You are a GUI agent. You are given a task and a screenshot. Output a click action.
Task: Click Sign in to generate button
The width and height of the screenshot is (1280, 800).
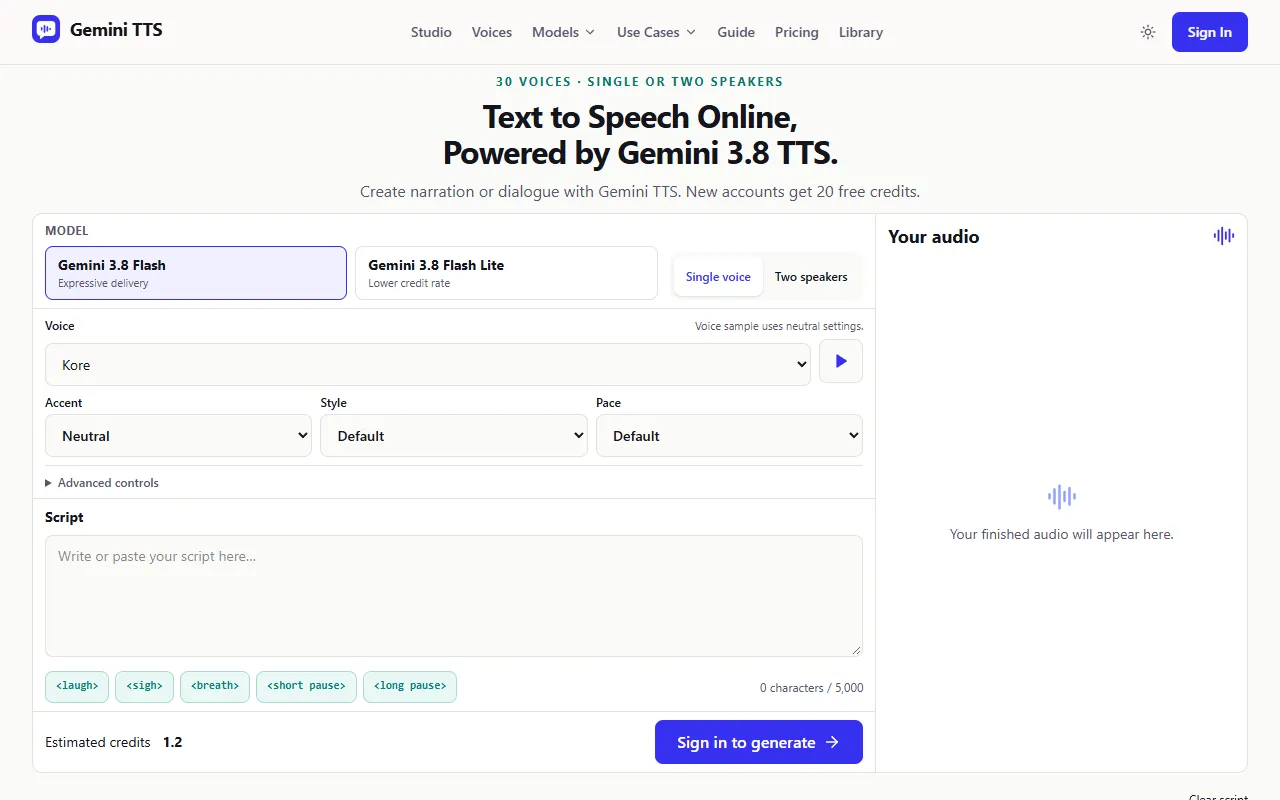[x=759, y=742]
